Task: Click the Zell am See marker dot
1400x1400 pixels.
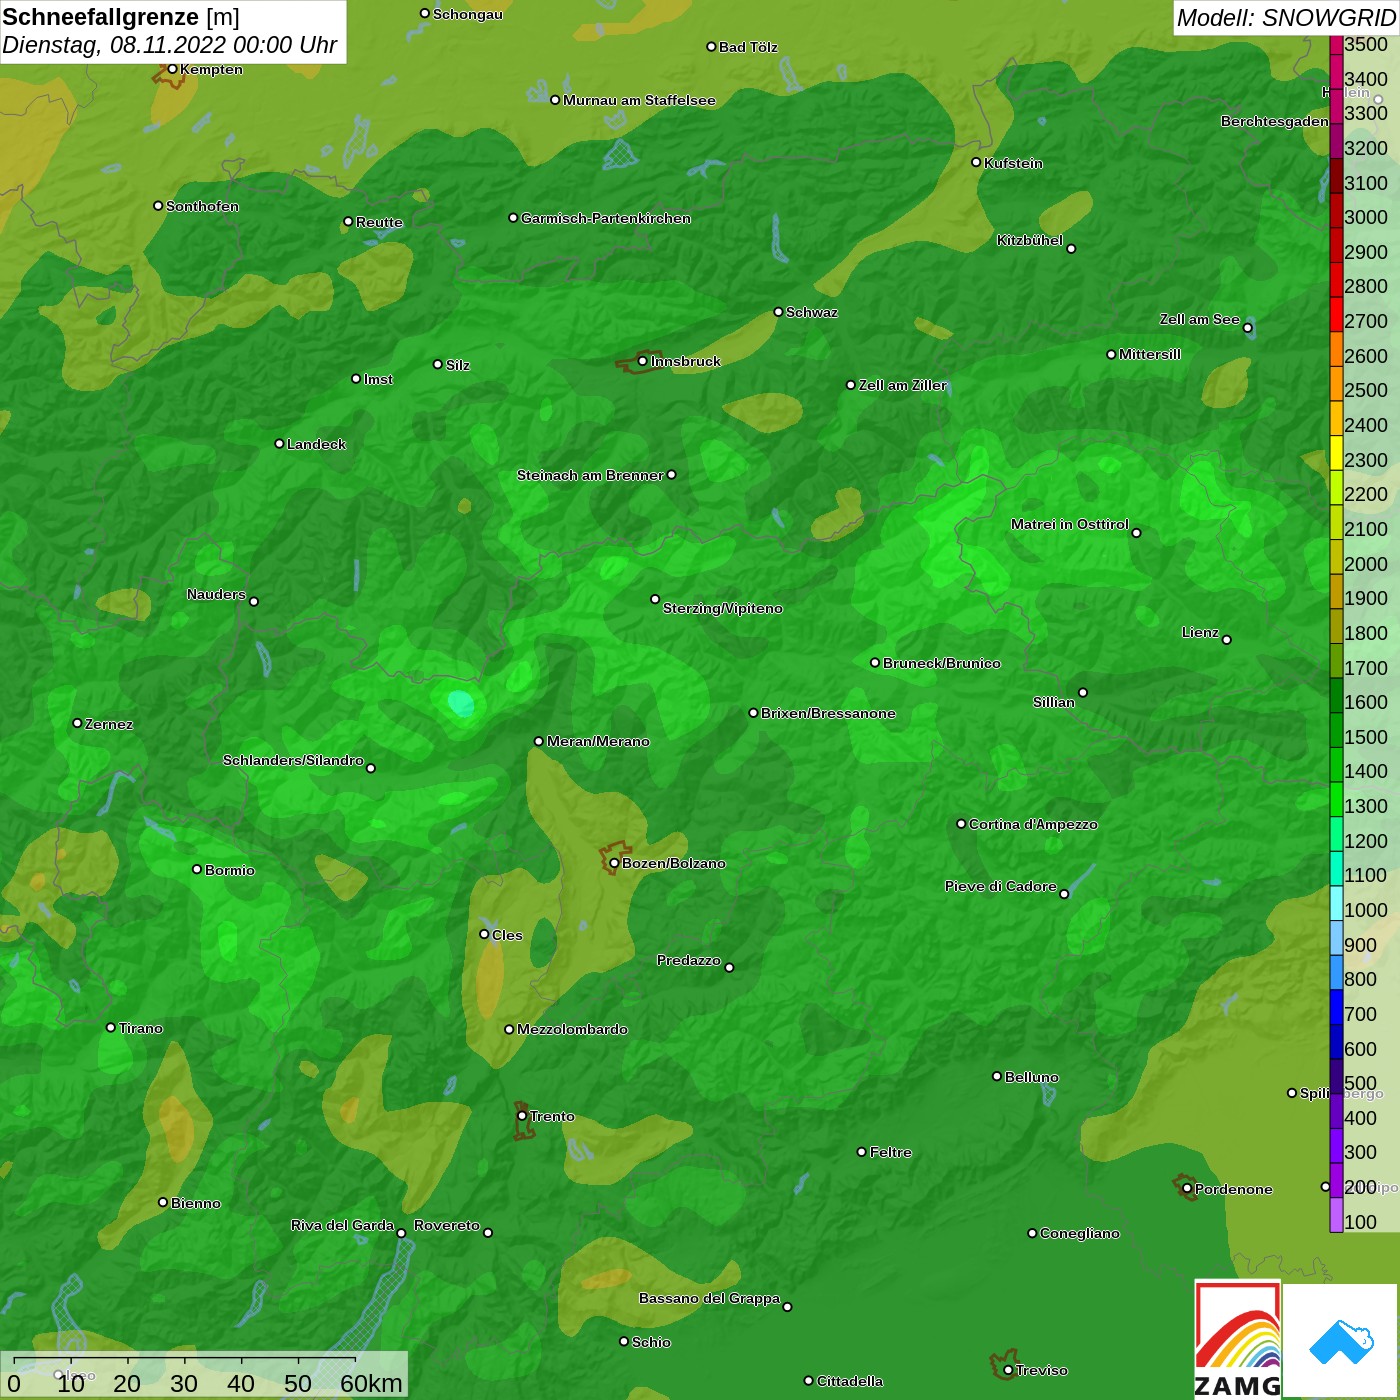Action: pos(1247,328)
